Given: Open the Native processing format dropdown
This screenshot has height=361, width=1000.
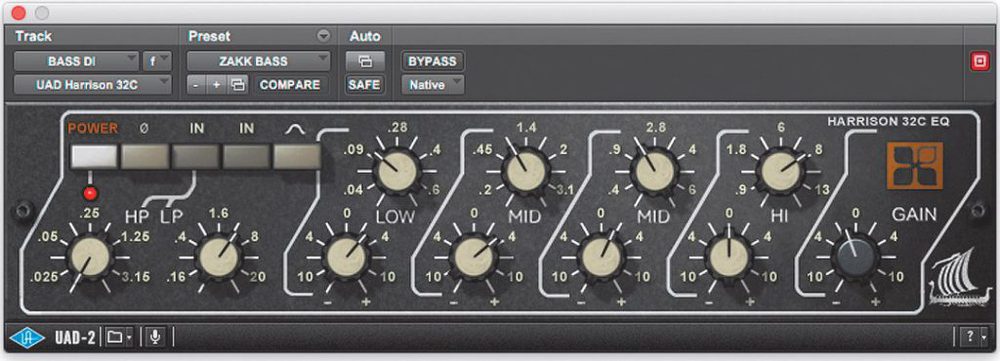Looking at the screenshot, I should click(x=432, y=84).
